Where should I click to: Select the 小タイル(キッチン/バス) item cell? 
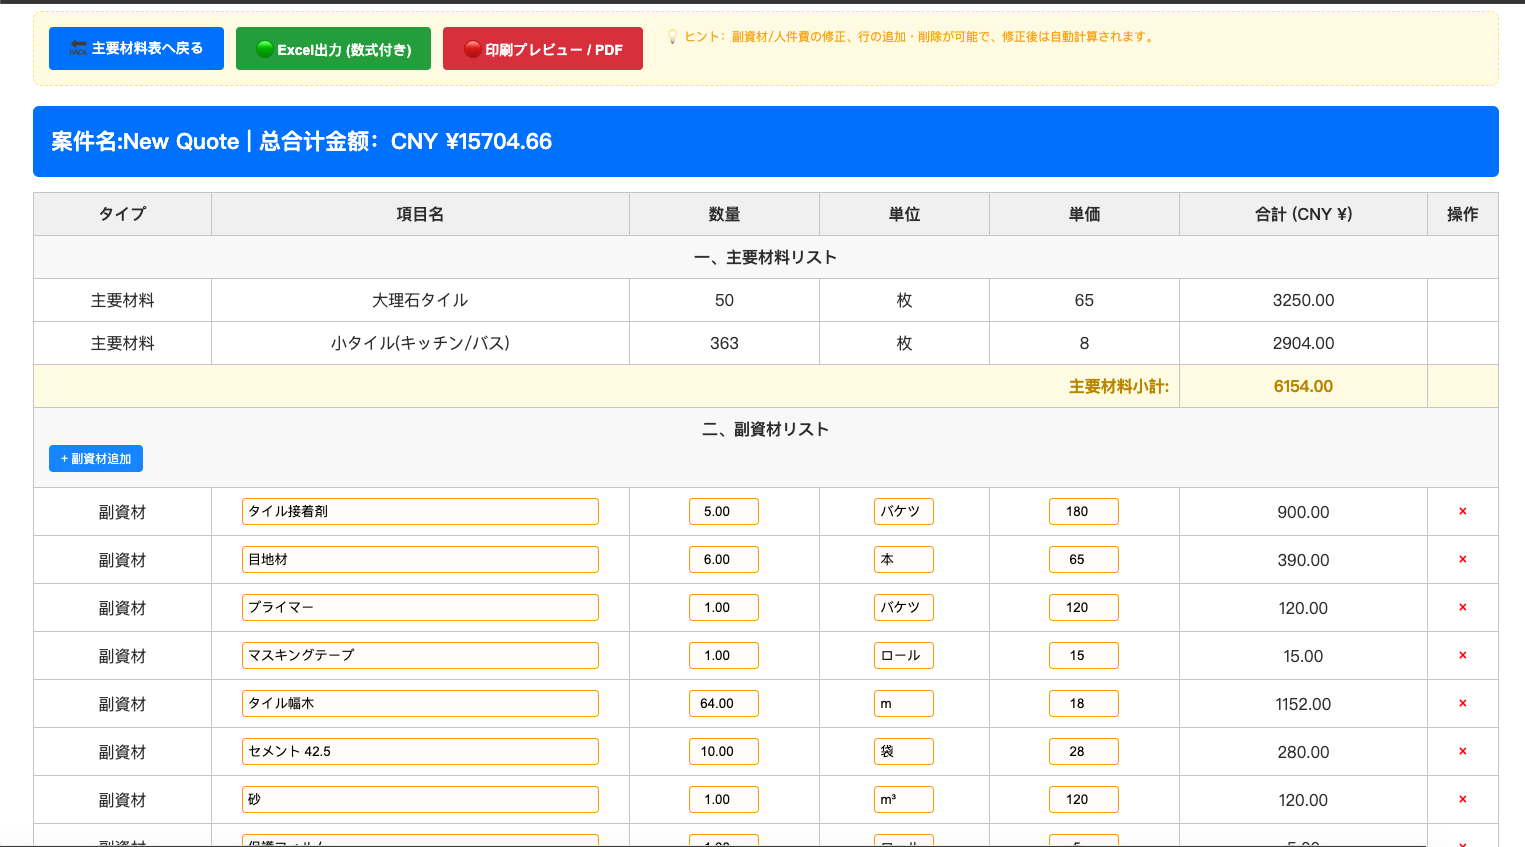[420, 343]
